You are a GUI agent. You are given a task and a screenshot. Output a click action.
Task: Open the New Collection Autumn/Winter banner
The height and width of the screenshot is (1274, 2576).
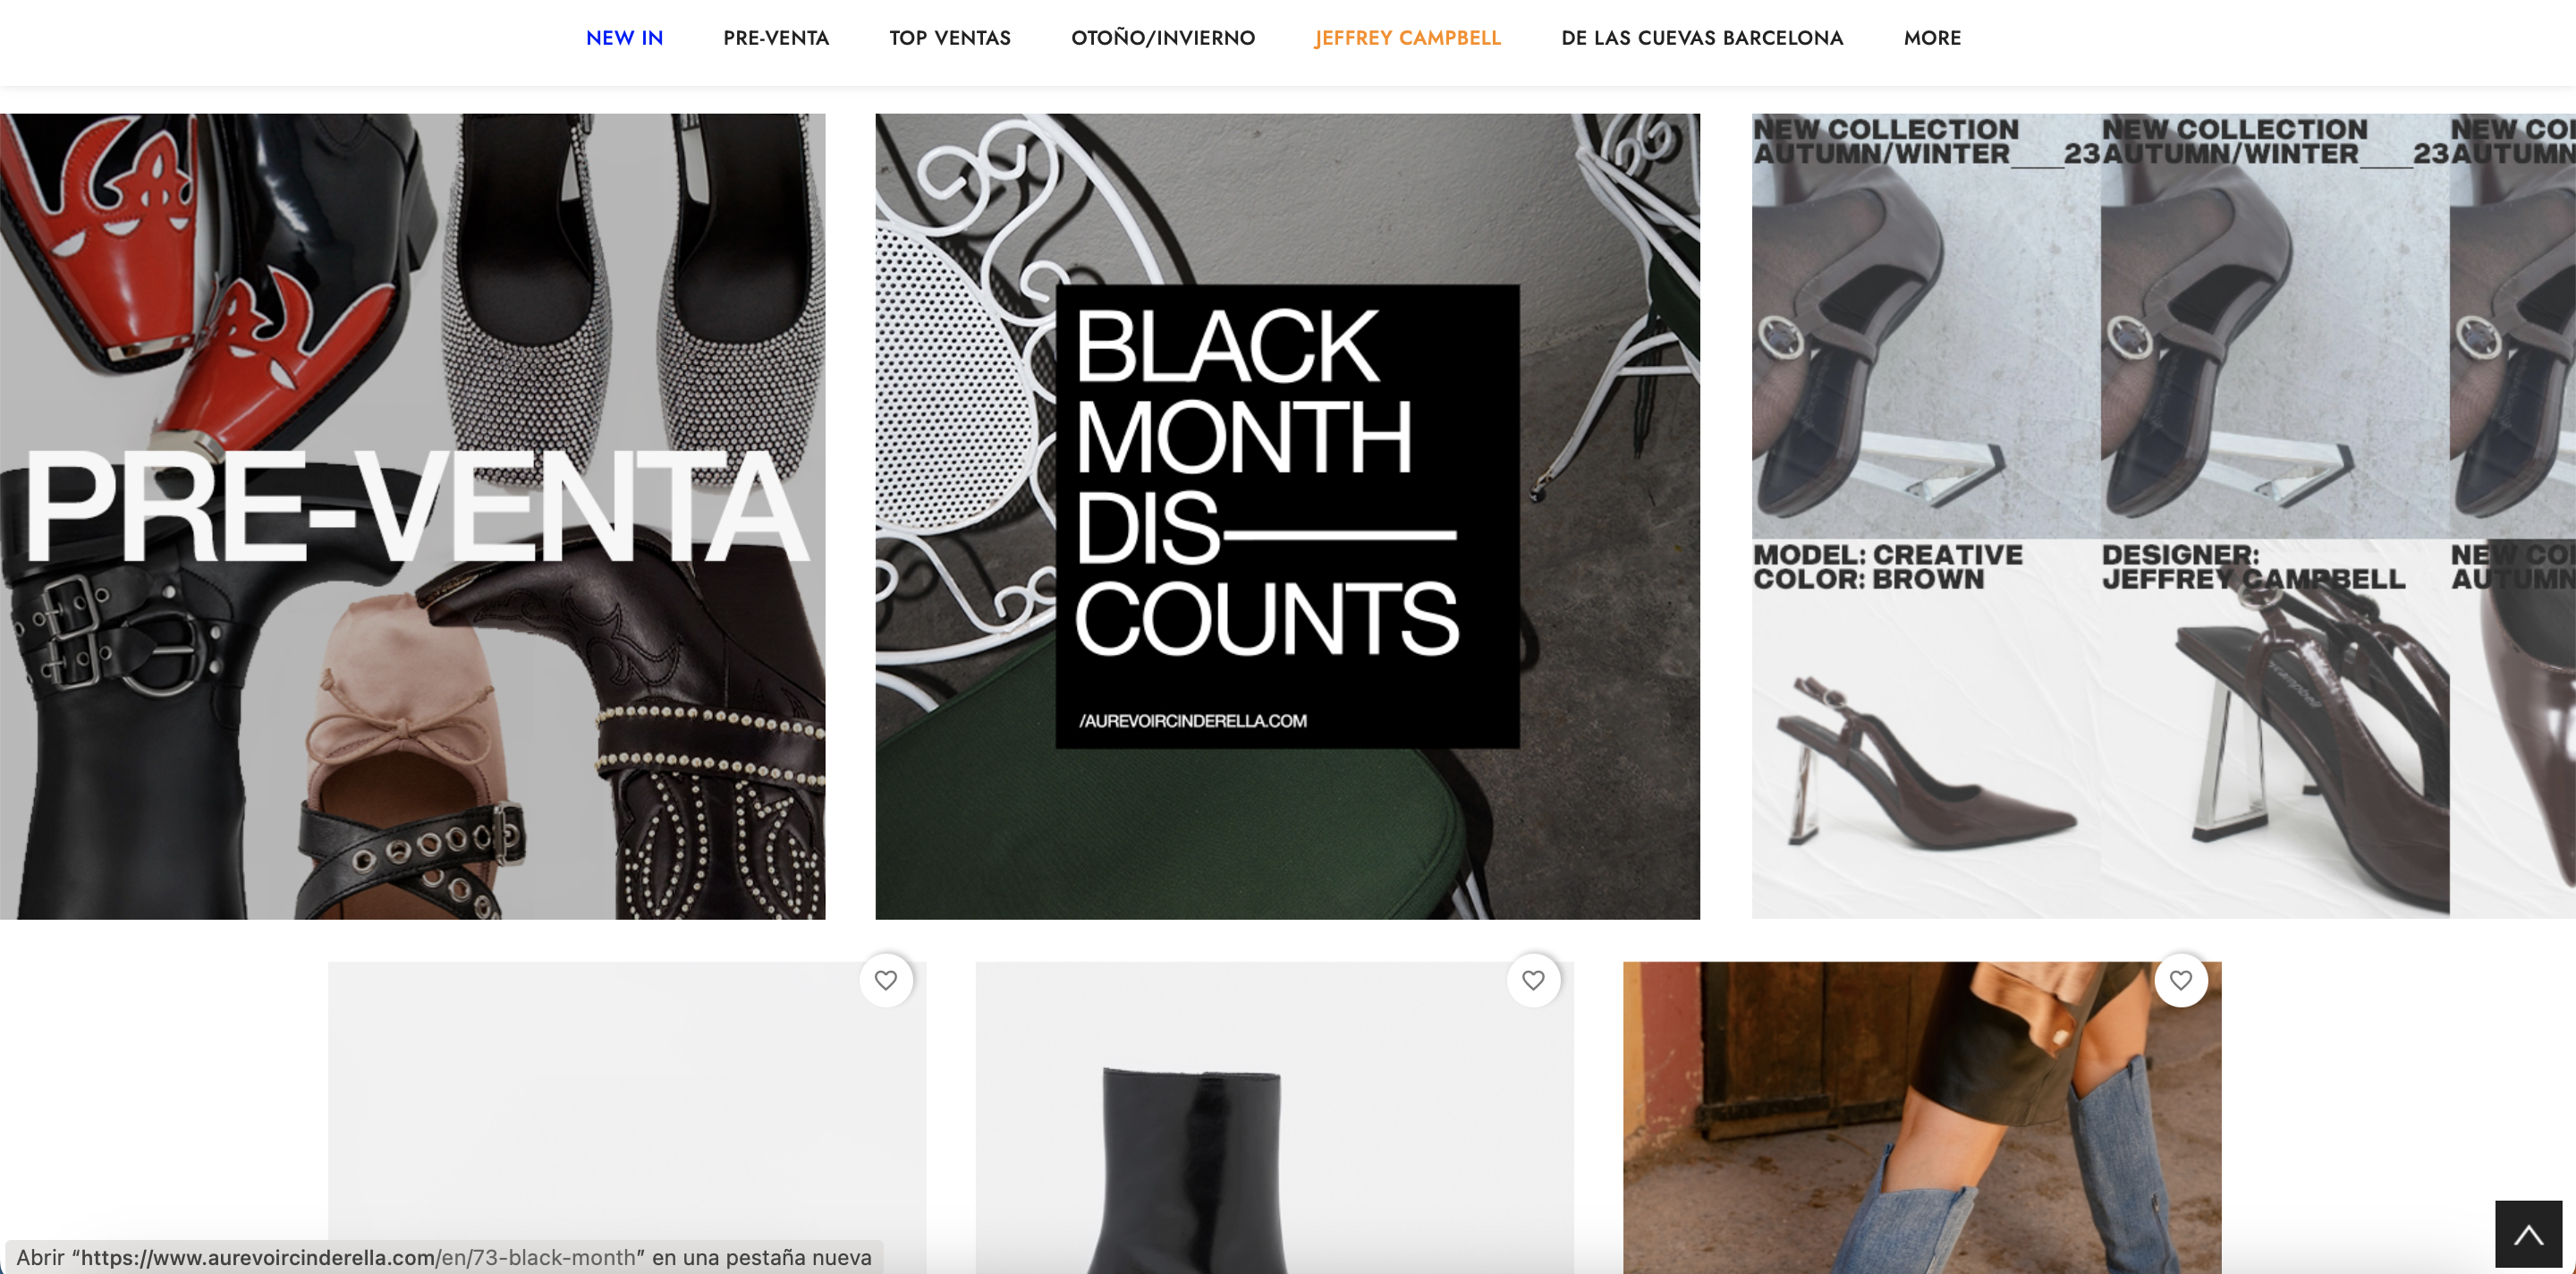pos(2163,516)
